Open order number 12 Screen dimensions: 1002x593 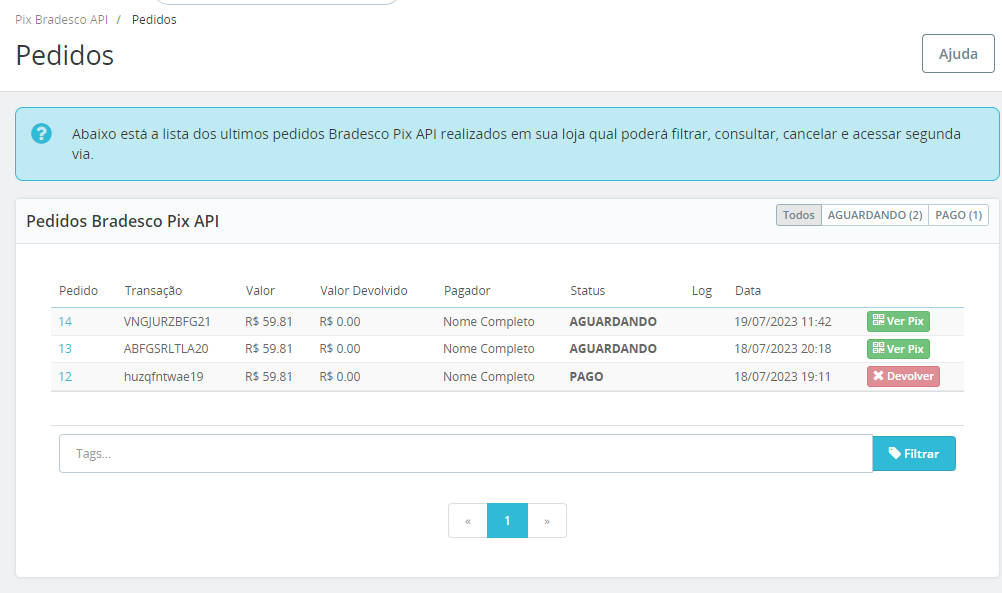(65, 377)
